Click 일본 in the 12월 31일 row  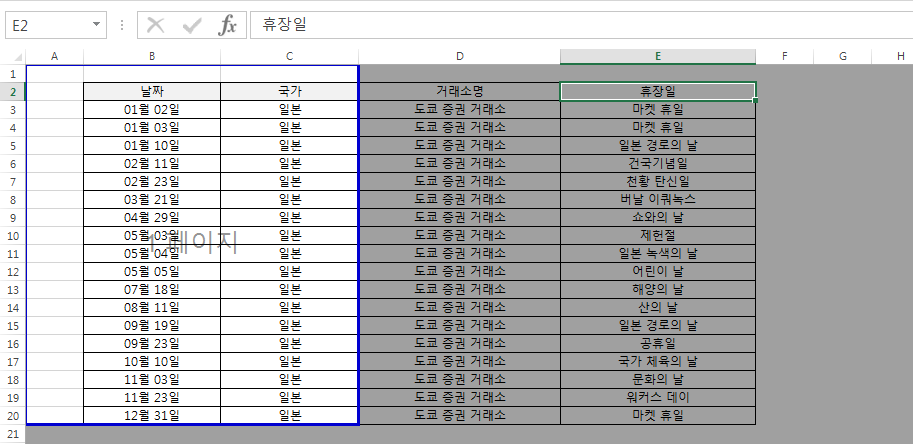point(289,415)
